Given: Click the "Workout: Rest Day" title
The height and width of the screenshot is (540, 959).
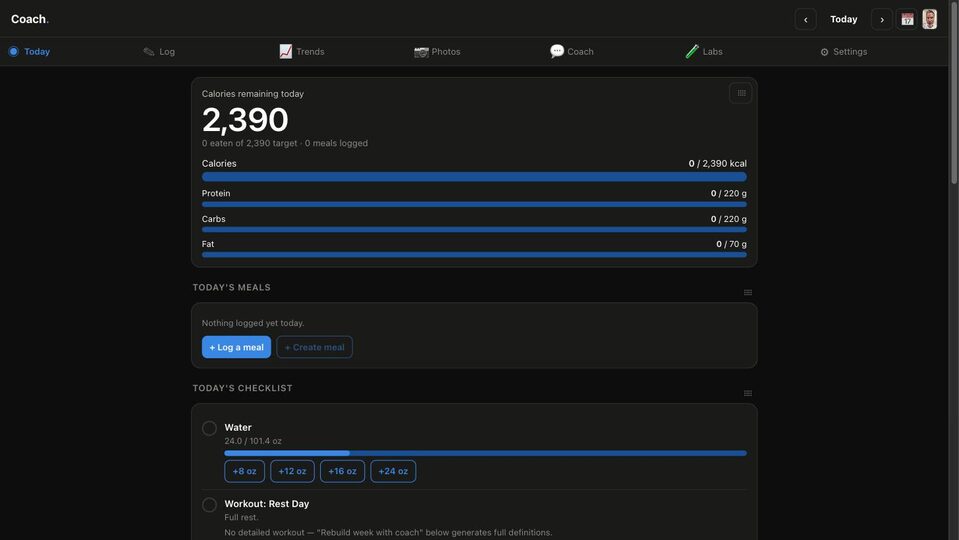Looking at the screenshot, I should [x=267, y=504].
